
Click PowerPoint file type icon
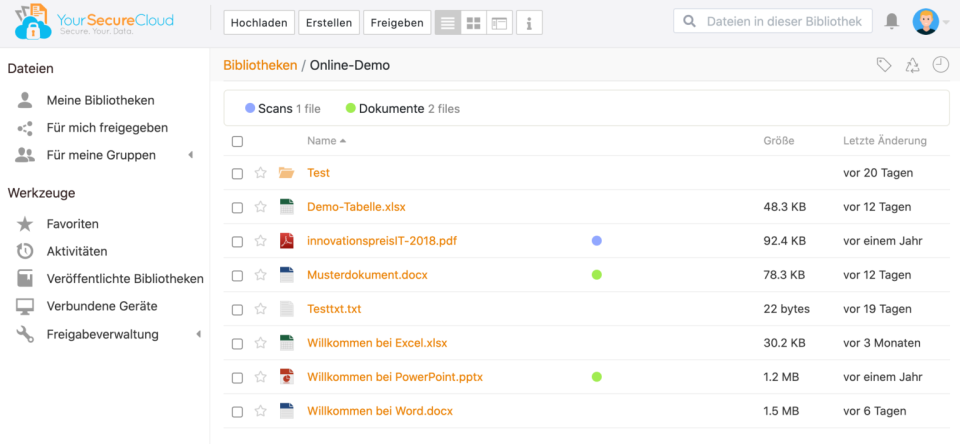tap(287, 377)
